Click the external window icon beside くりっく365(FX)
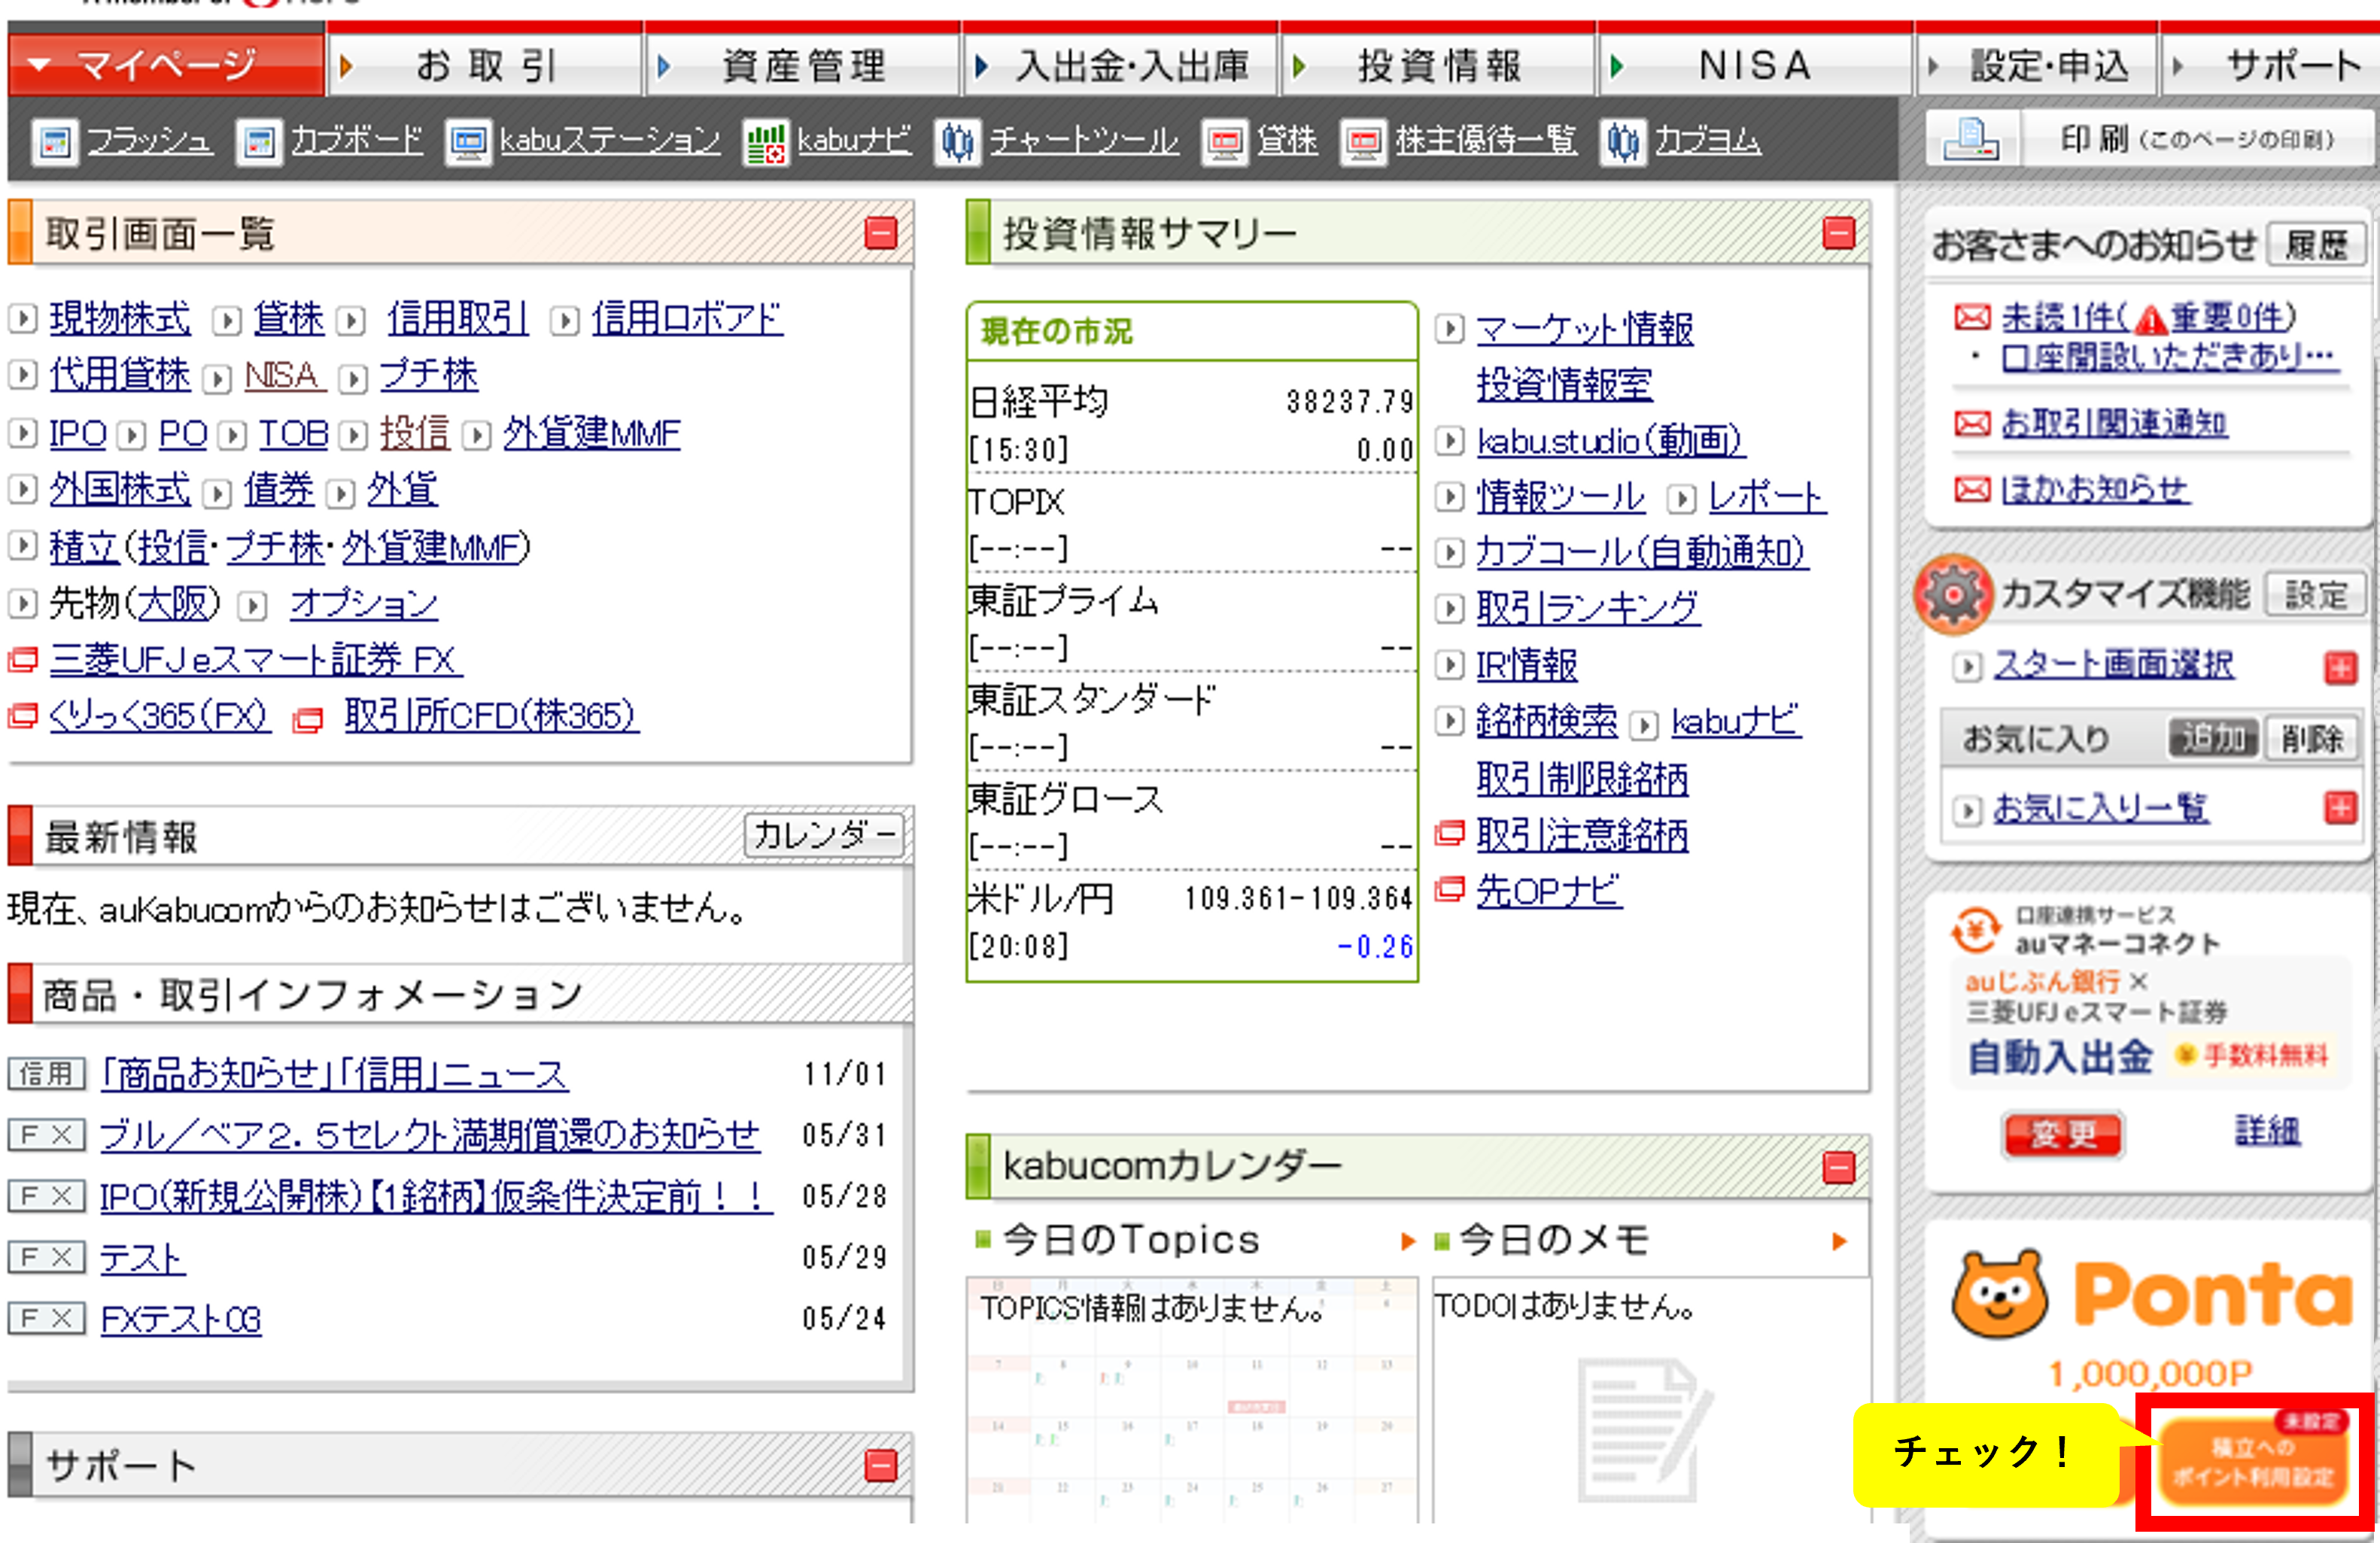 tap(23, 716)
